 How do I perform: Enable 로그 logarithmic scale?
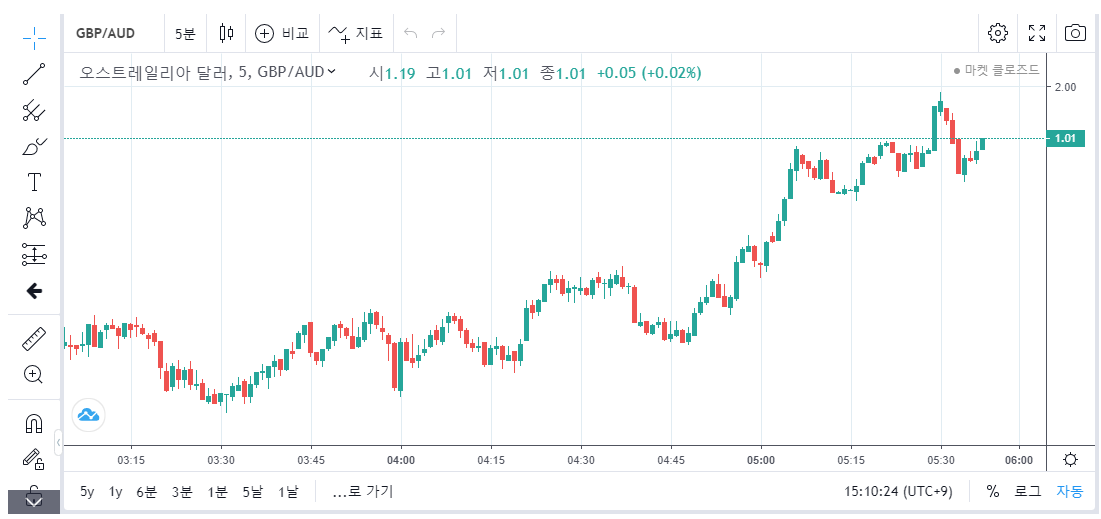point(1027,491)
